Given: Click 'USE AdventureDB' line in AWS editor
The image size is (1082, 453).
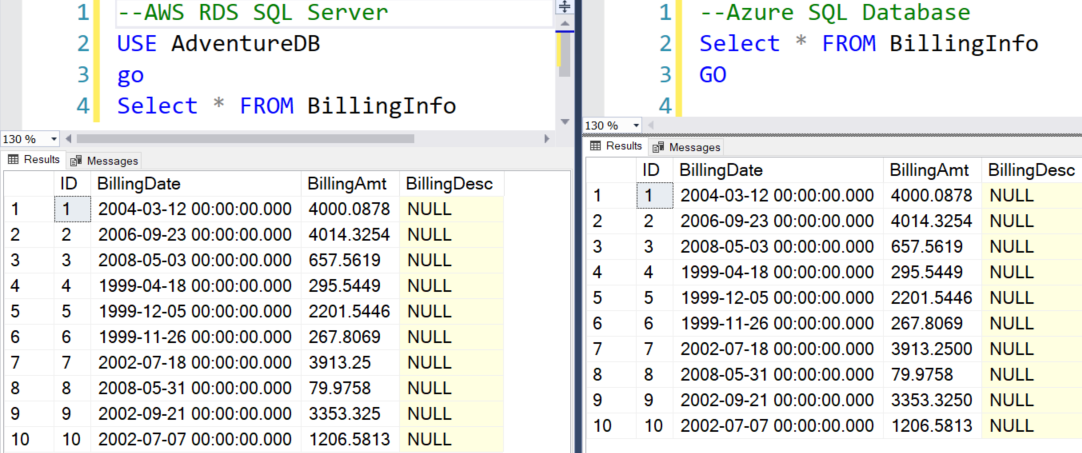Looking at the screenshot, I should (219, 44).
